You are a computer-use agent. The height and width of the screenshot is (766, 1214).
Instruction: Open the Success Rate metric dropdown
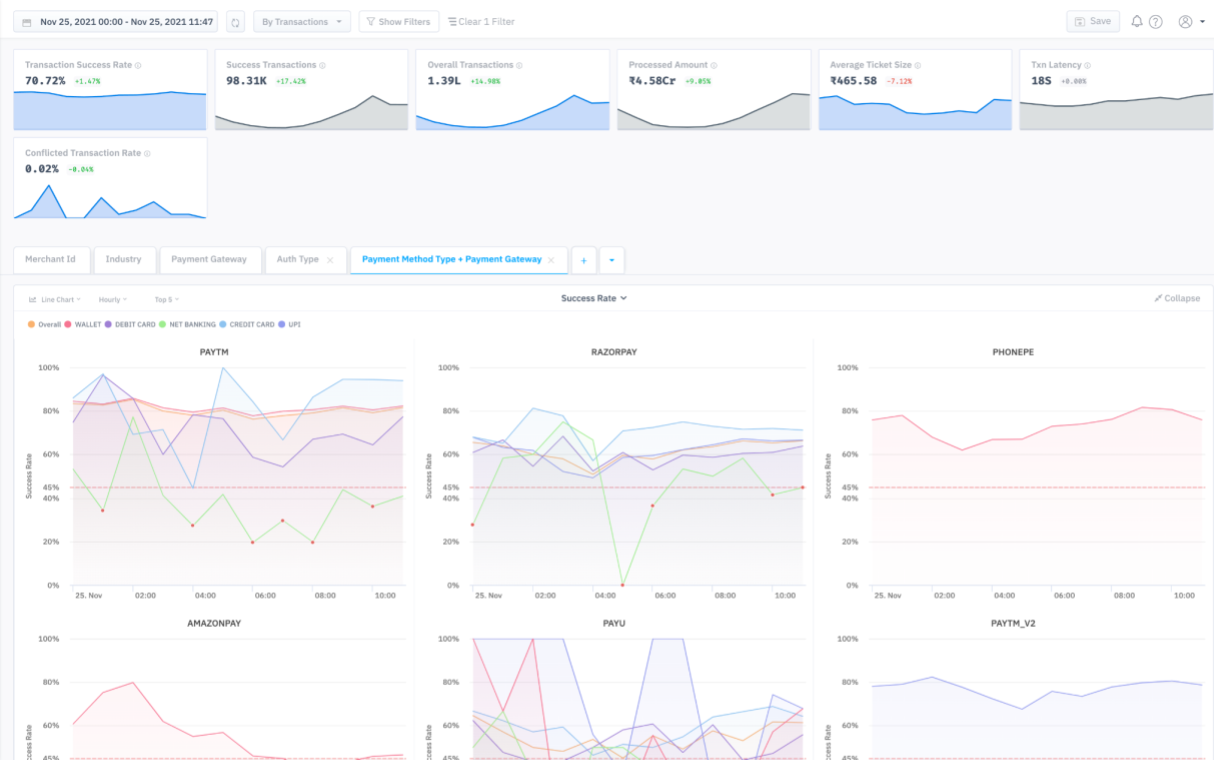point(594,298)
